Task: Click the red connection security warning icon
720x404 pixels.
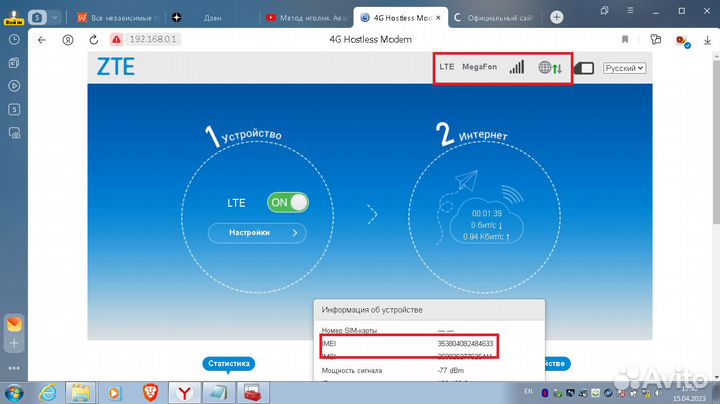Action: [x=116, y=39]
